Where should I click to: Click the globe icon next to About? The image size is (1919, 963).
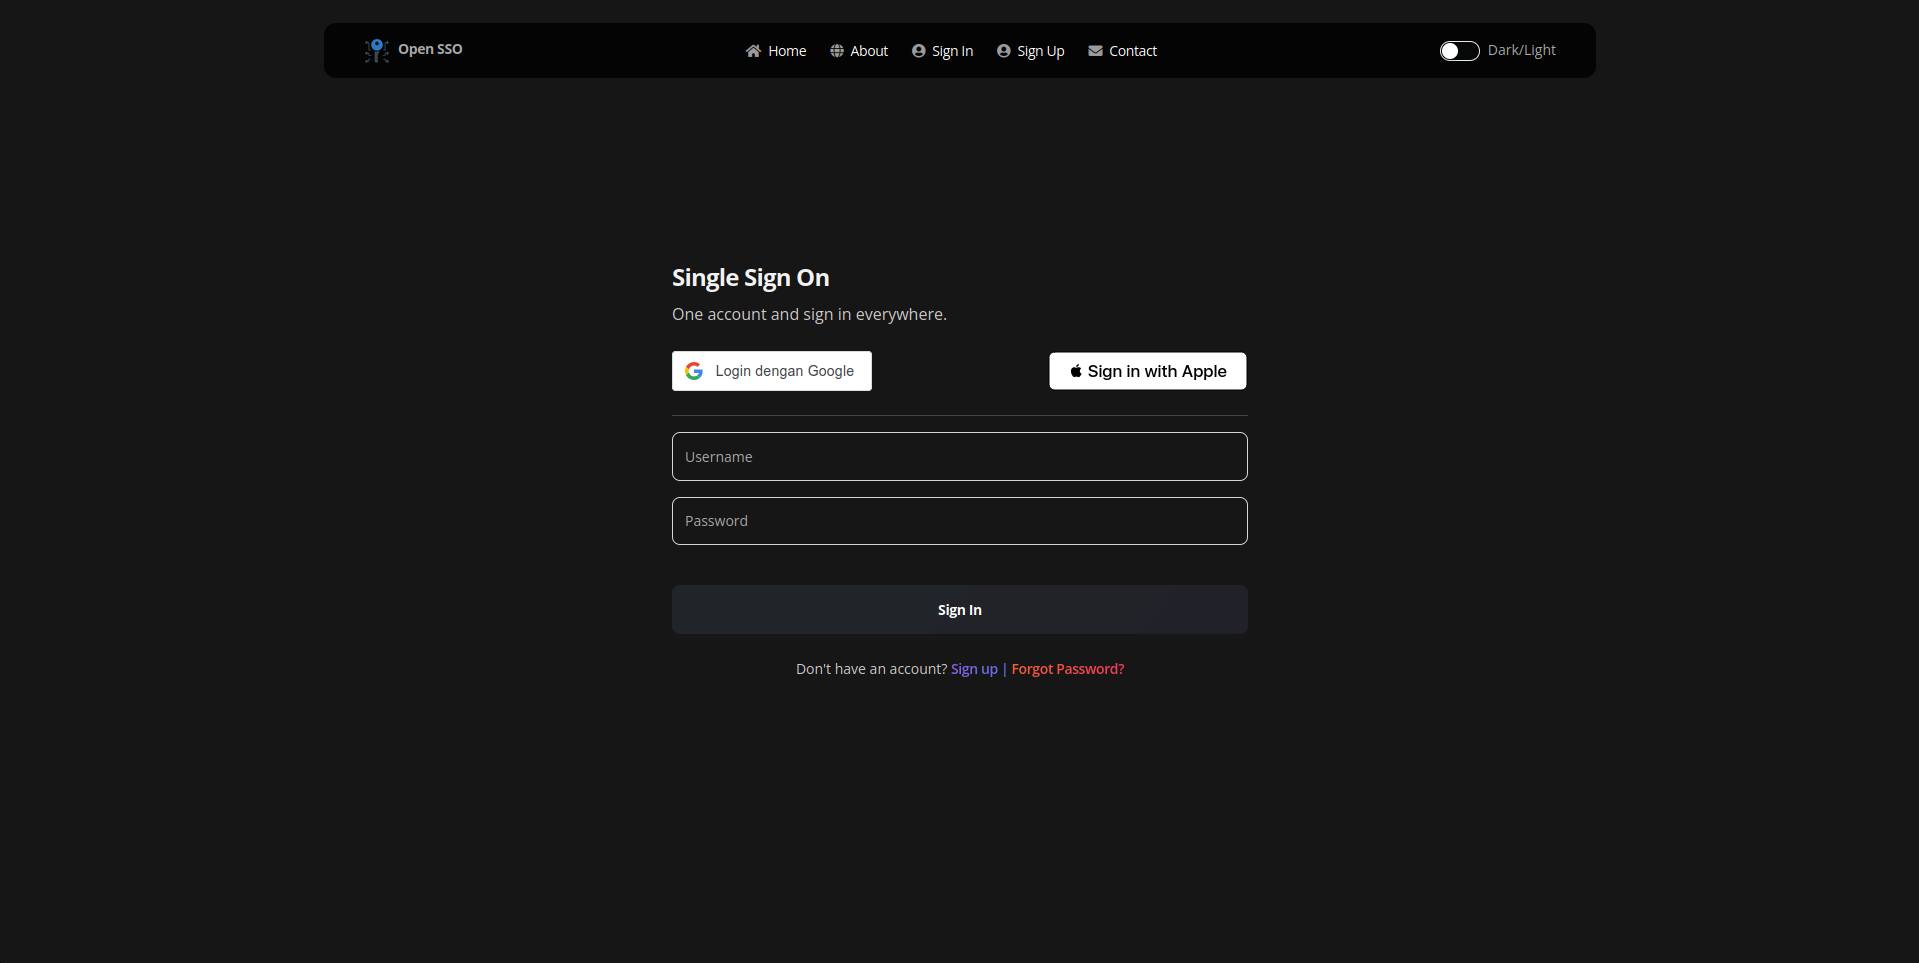[x=836, y=50]
